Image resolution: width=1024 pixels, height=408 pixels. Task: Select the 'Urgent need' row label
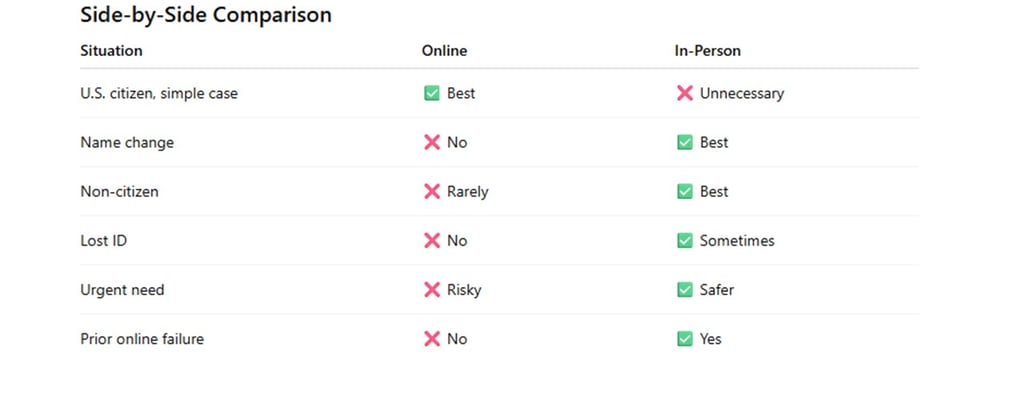coord(122,289)
